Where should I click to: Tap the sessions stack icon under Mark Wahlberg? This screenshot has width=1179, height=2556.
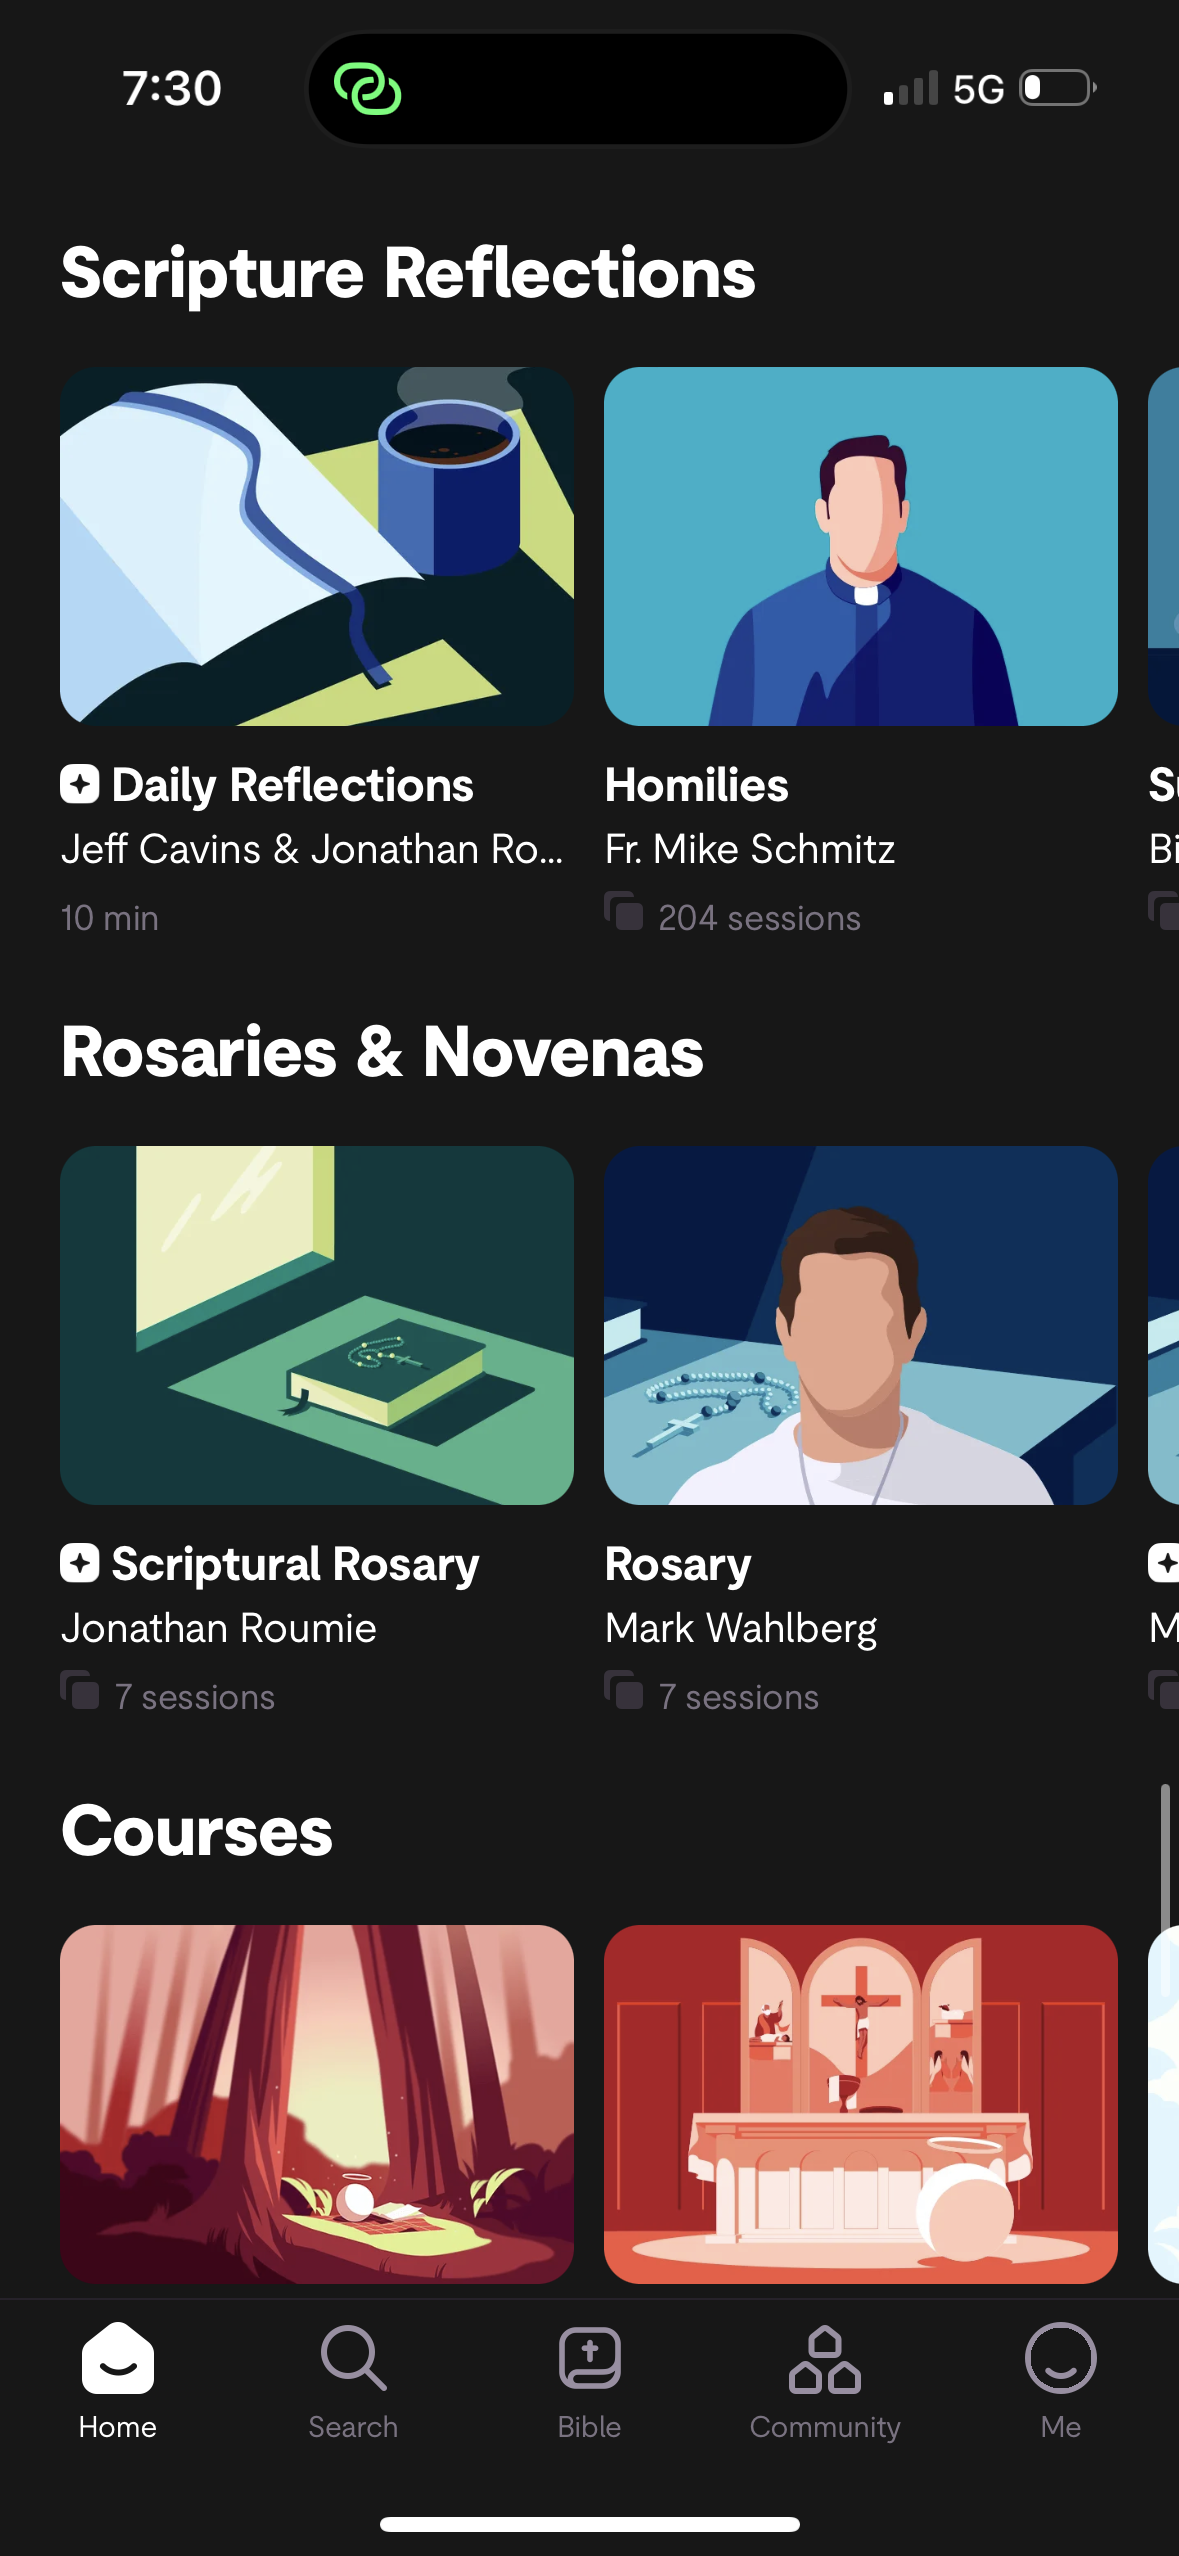[624, 1691]
